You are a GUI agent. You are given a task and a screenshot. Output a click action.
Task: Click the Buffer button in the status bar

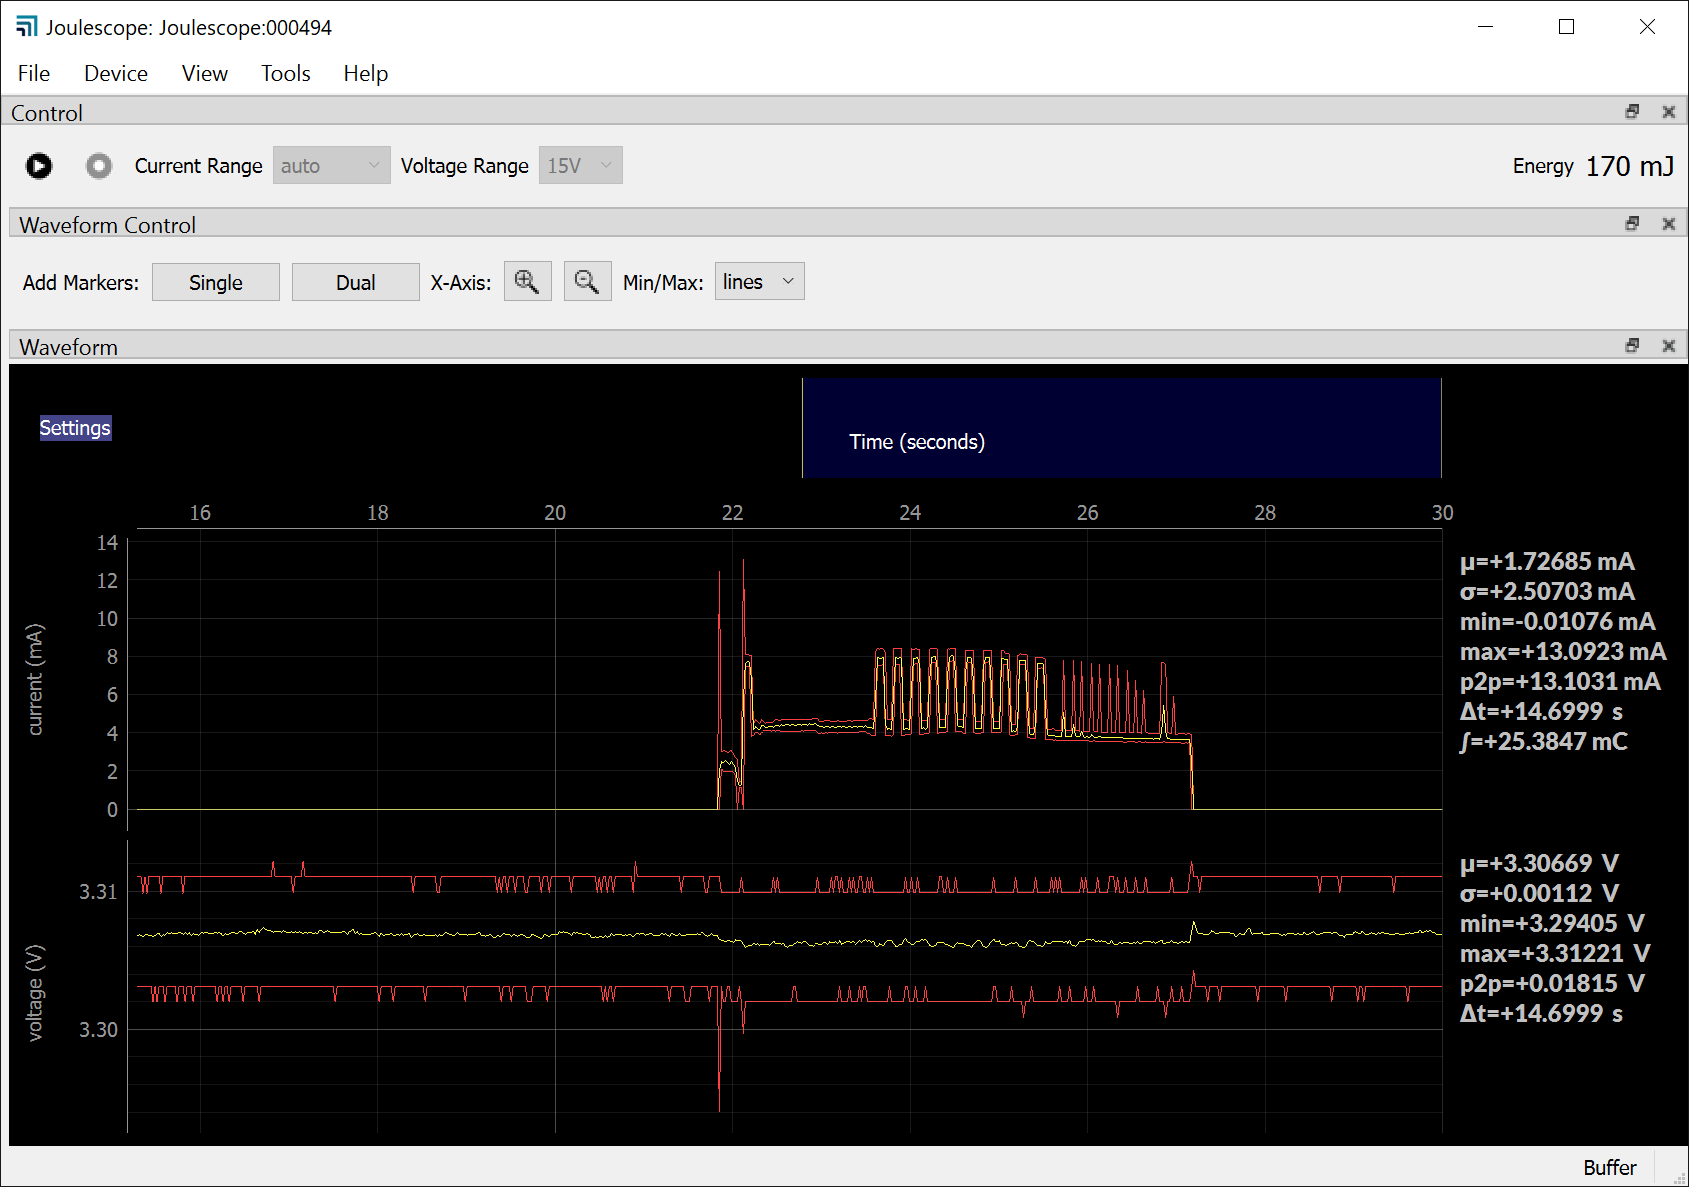(x=1608, y=1167)
